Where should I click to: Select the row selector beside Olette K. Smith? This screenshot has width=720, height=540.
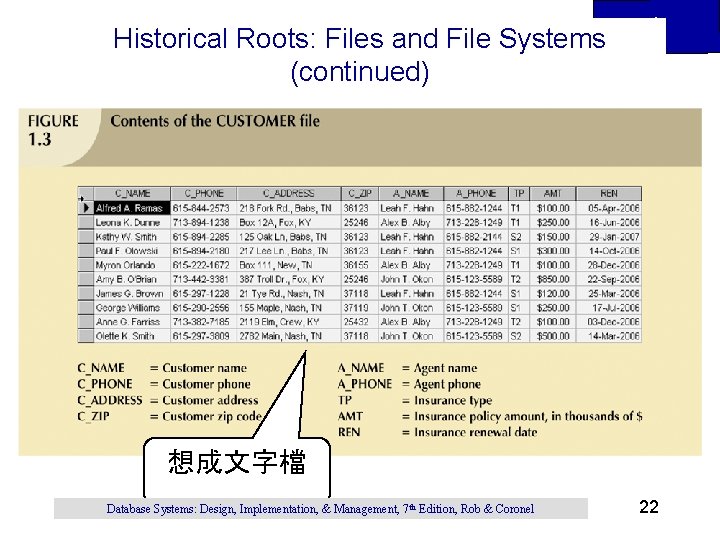coord(86,336)
